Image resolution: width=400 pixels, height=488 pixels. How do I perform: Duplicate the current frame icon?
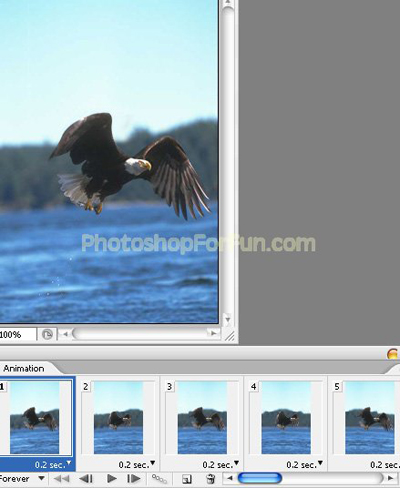coord(187,479)
